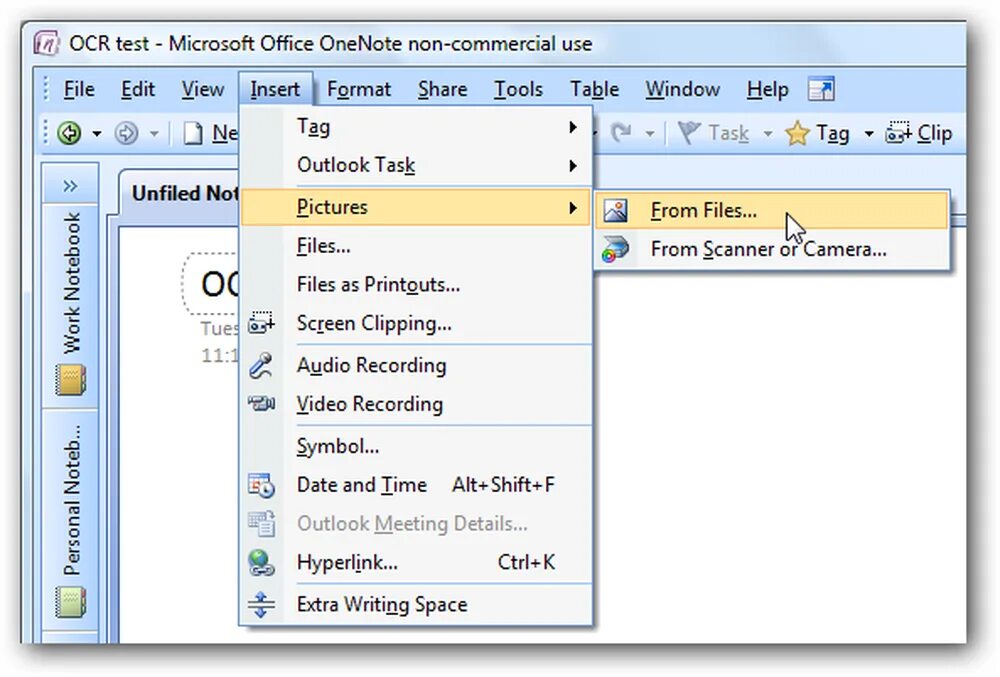The width and height of the screenshot is (1000, 677).
Task: Click the Clip screen clipping toolbar icon
Action: tap(899, 132)
